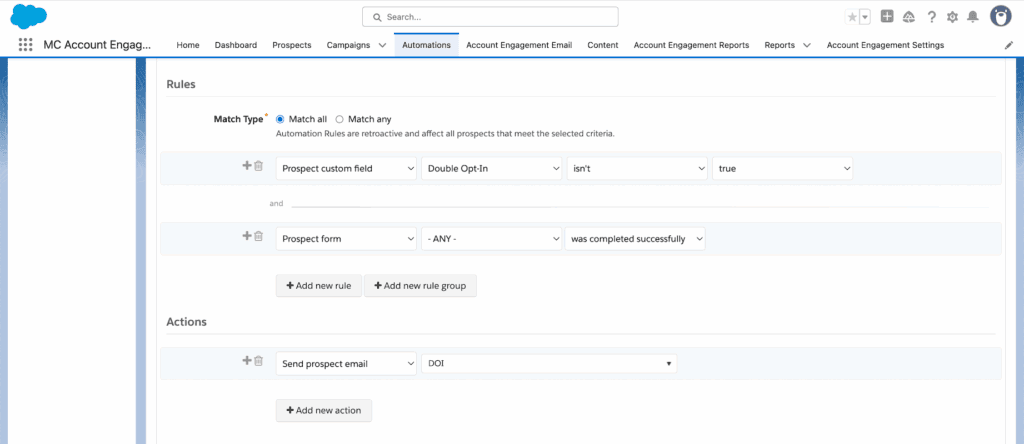The width and height of the screenshot is (1024, 444).
Task: Go to the Home tab
Action: coord(188,45)
